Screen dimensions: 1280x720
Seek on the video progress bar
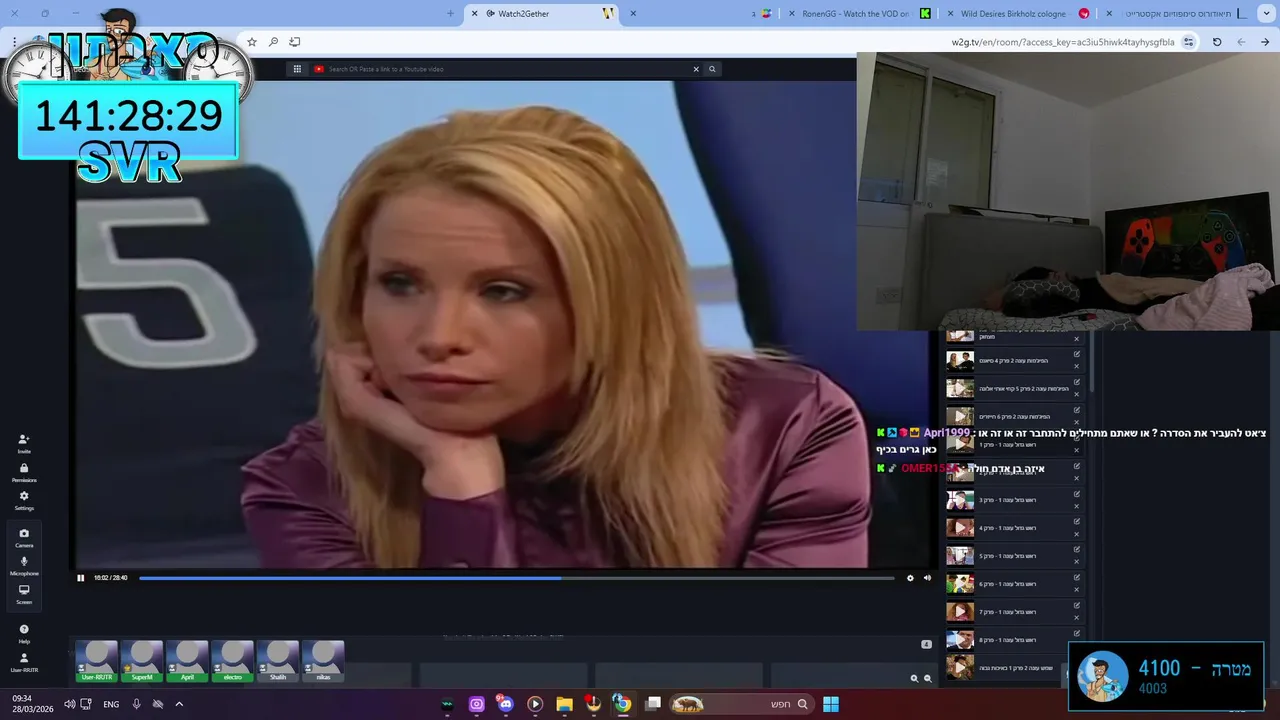(516, 578)
